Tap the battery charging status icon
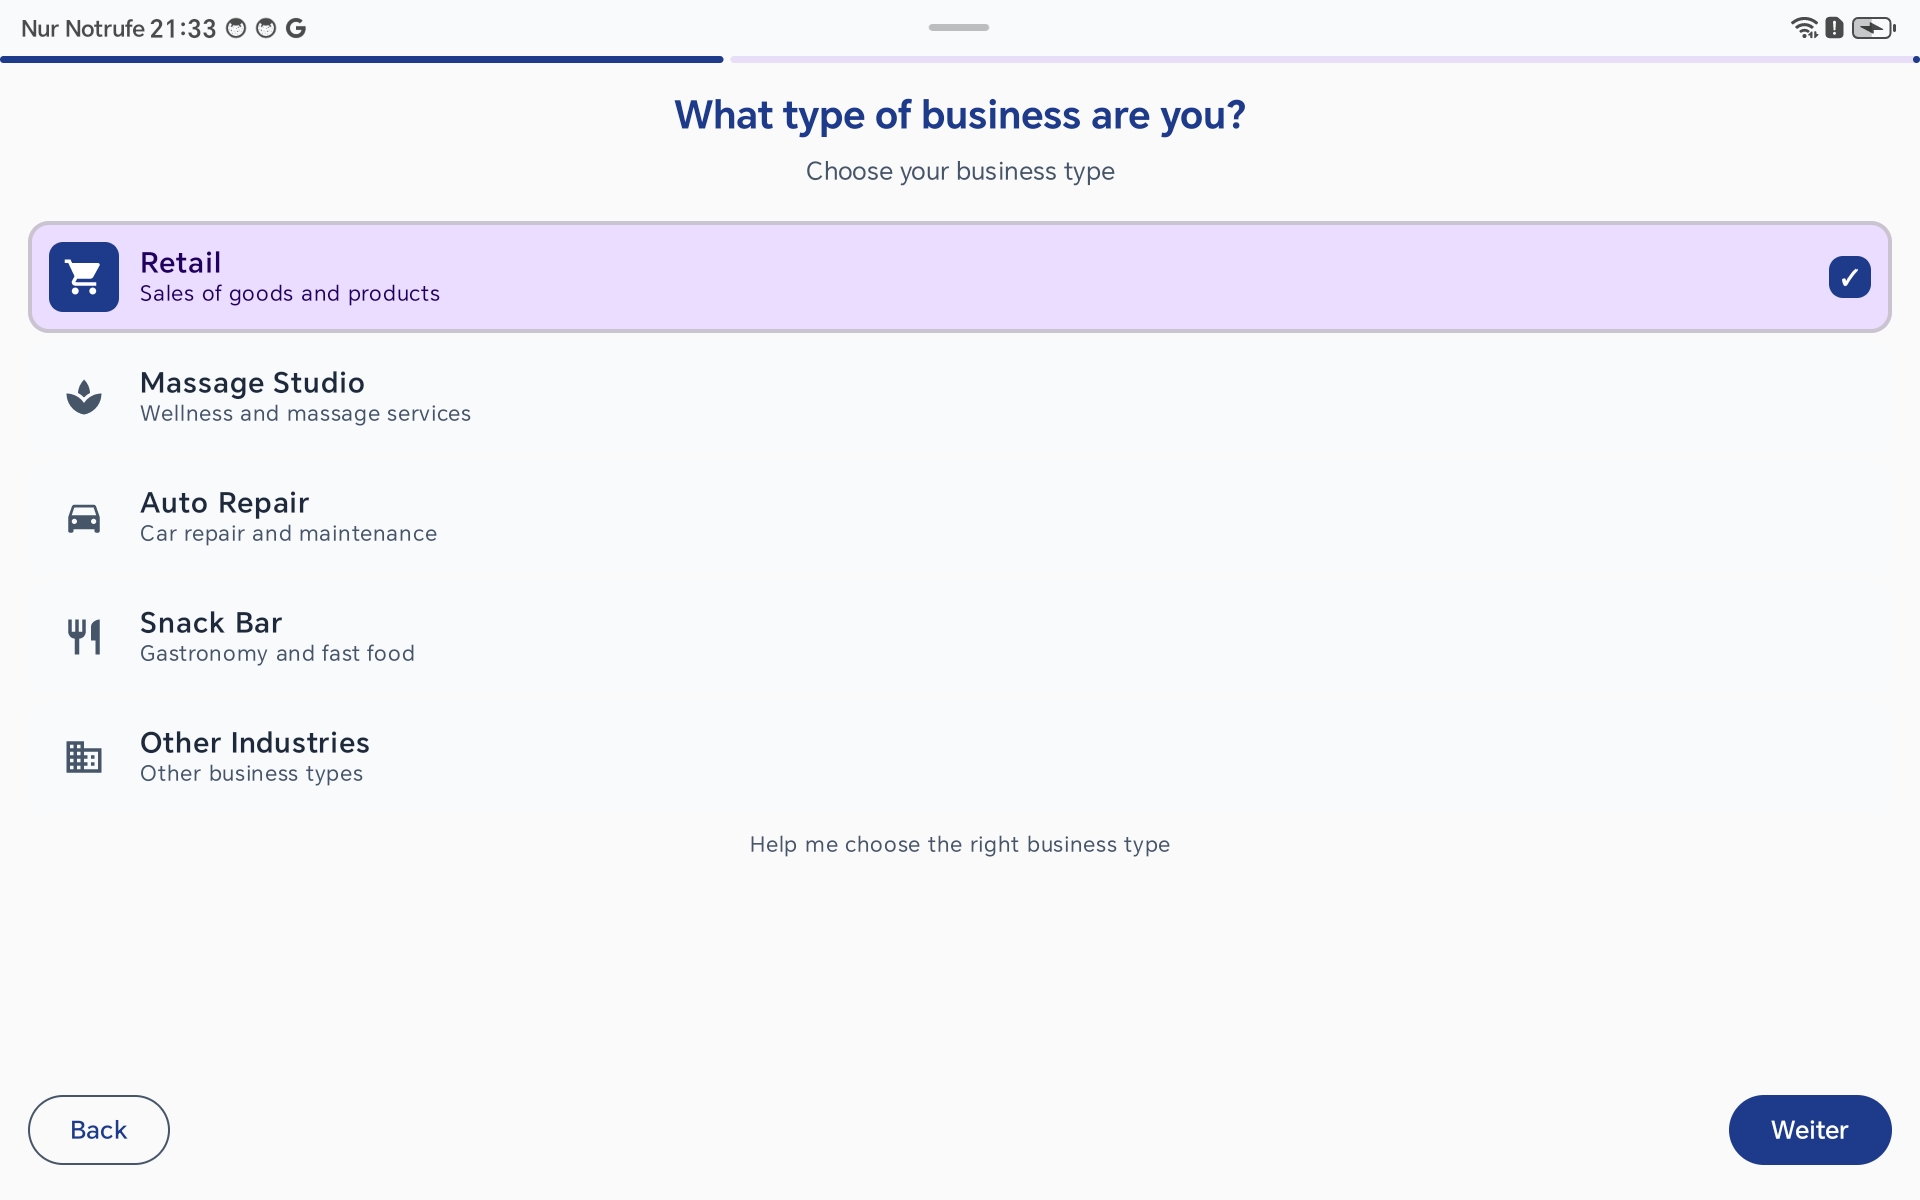The width and height of the screenshot is (1920, 1200). pyautogui.click(x=1872, y=28)
